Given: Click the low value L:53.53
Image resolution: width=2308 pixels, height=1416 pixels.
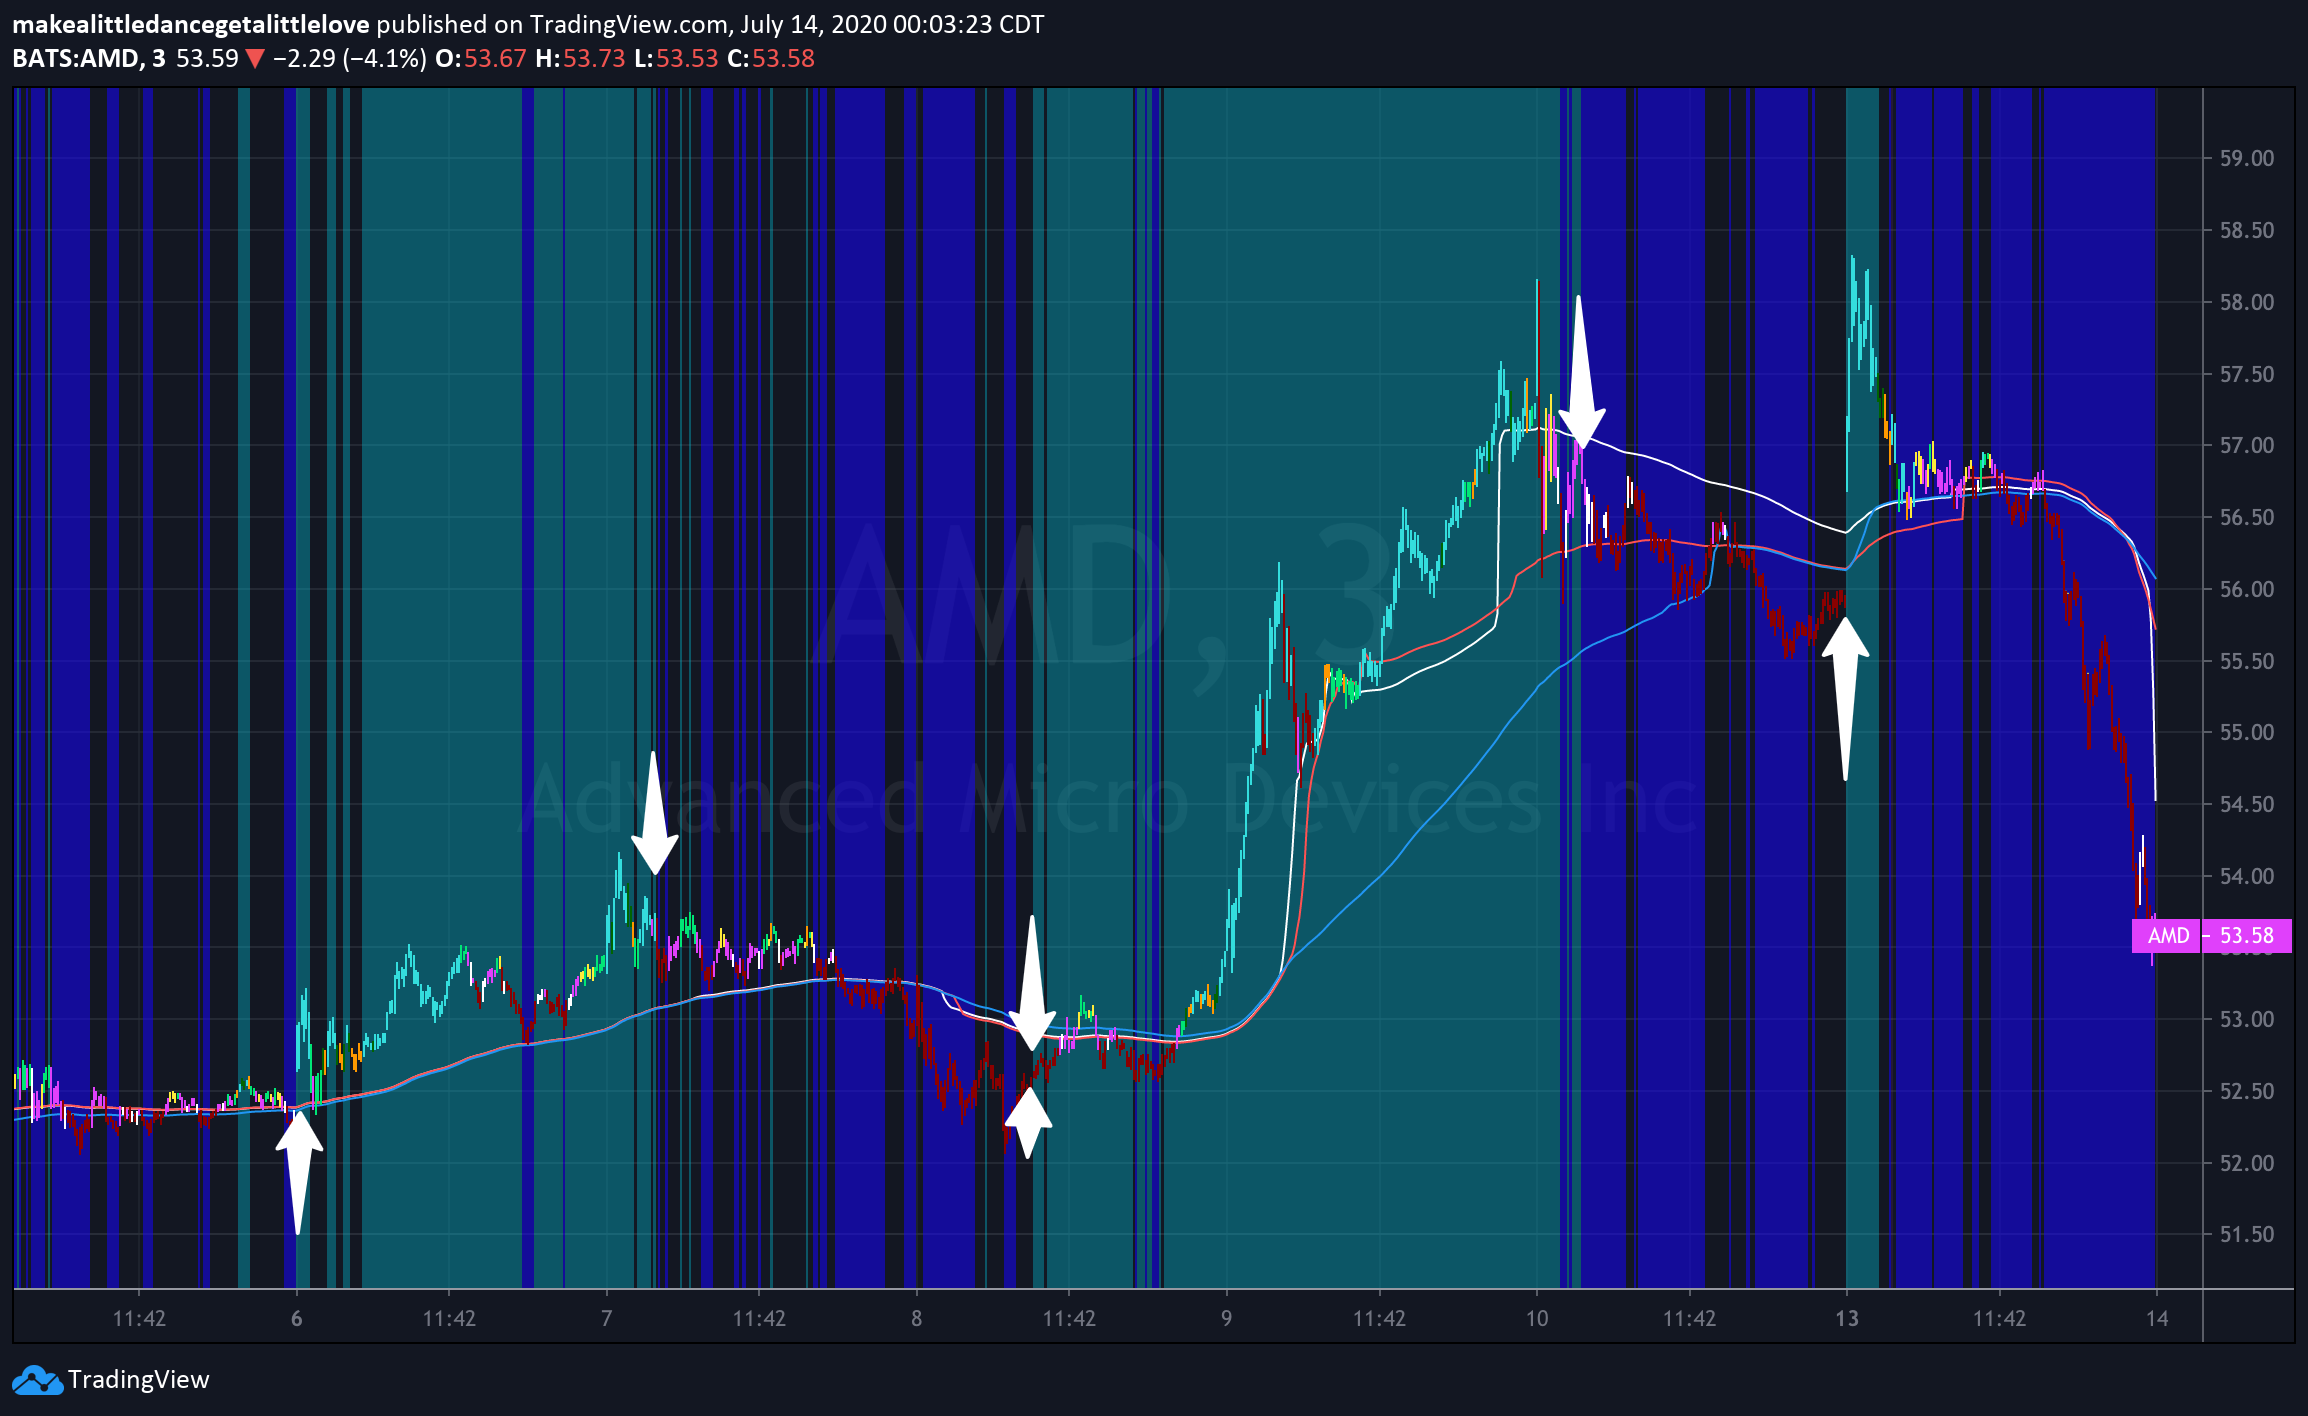Looking at the screenshot, I should click(676, 58).
